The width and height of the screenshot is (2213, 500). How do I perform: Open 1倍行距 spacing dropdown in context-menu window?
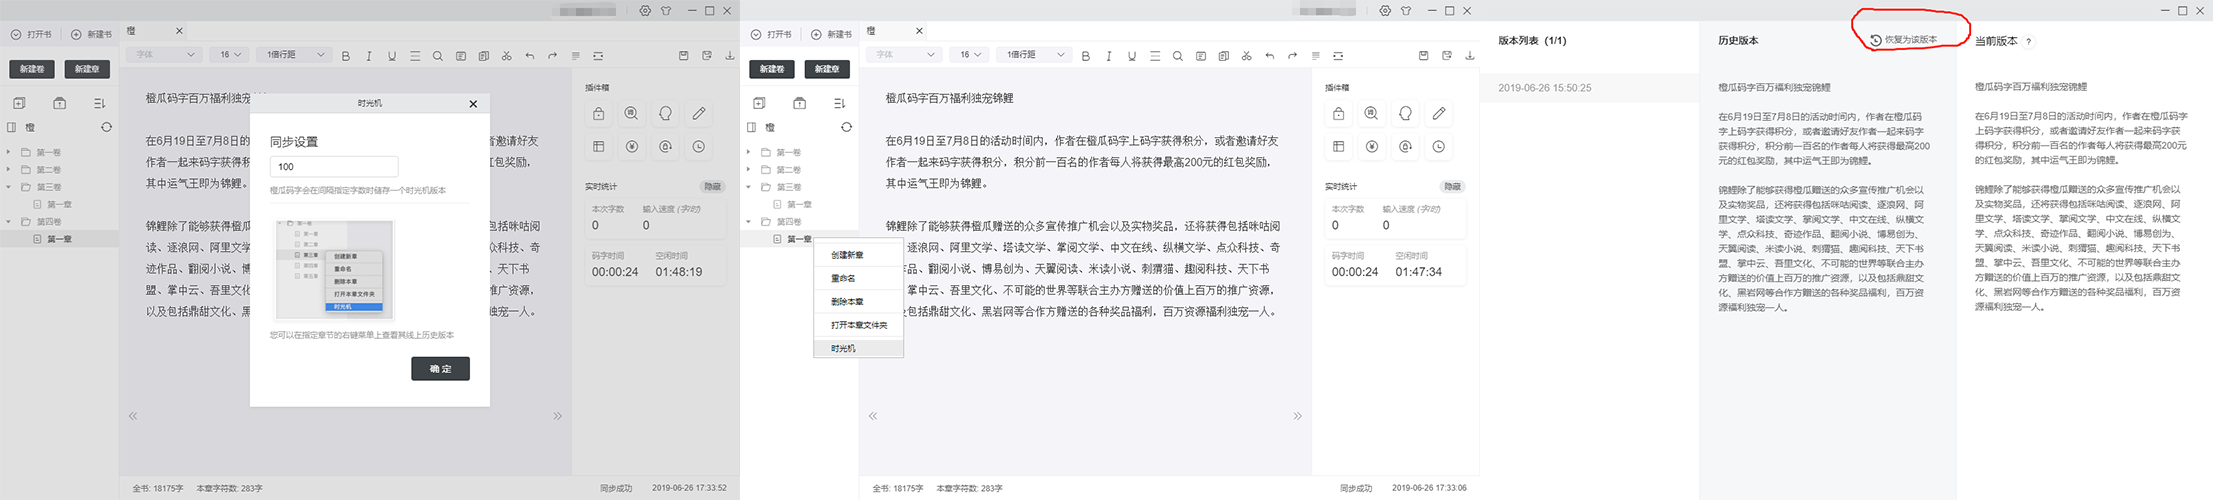1034,55
